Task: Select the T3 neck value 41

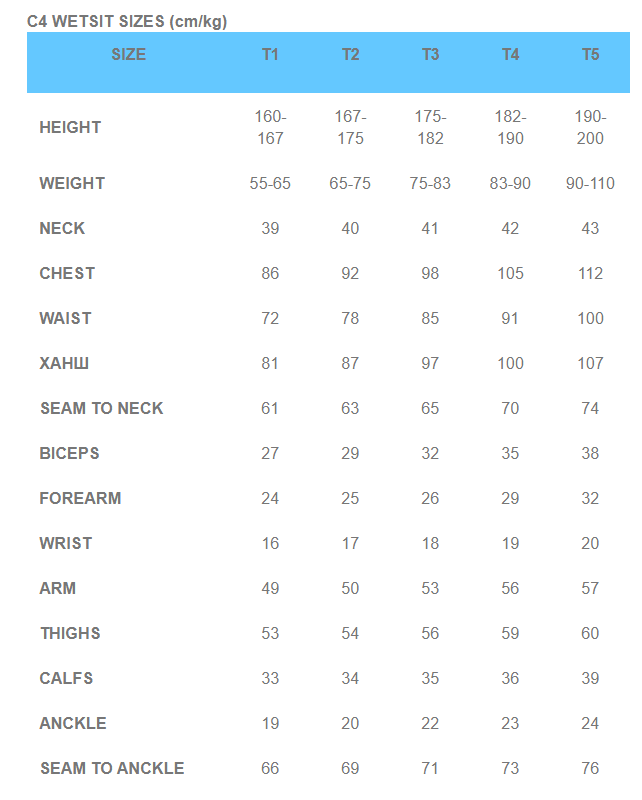Action: pos(430,229)
